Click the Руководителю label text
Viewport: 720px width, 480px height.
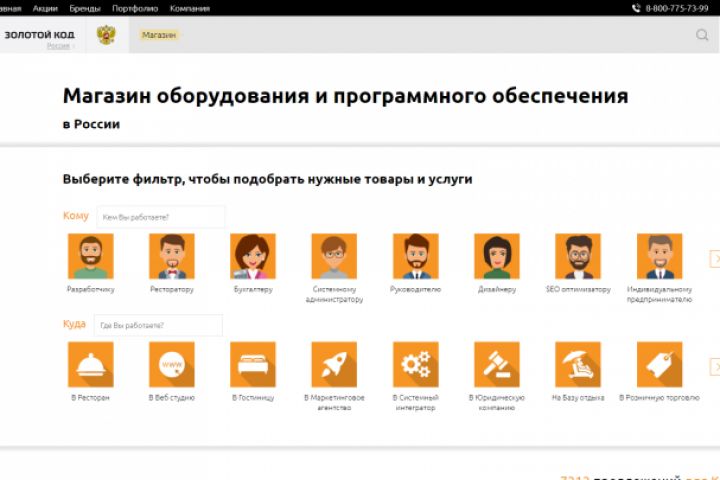pos(416,289)
